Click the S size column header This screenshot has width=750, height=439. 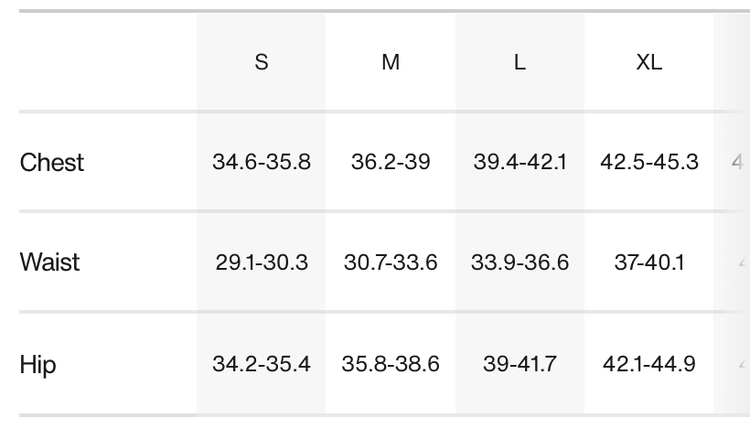point(261,62)
